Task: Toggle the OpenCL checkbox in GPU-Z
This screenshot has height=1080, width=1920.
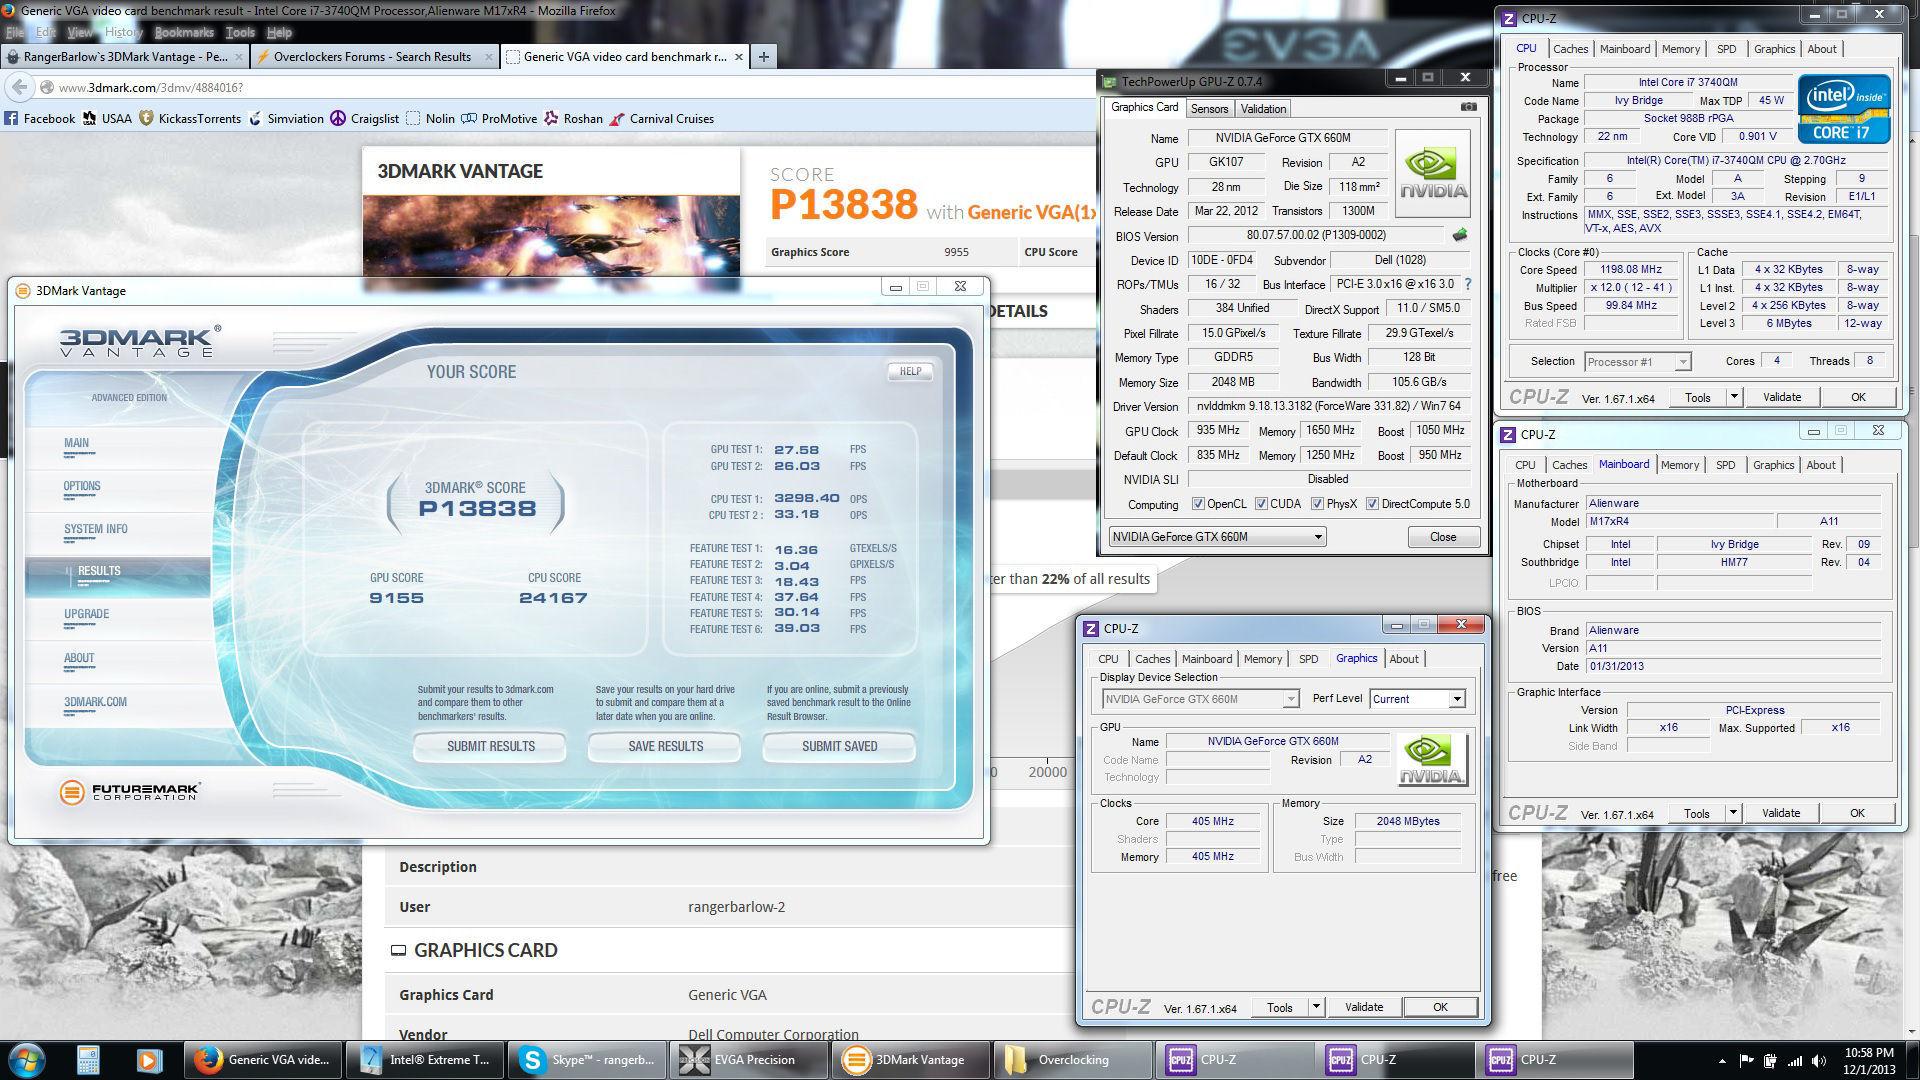Action: [1198, 504]
